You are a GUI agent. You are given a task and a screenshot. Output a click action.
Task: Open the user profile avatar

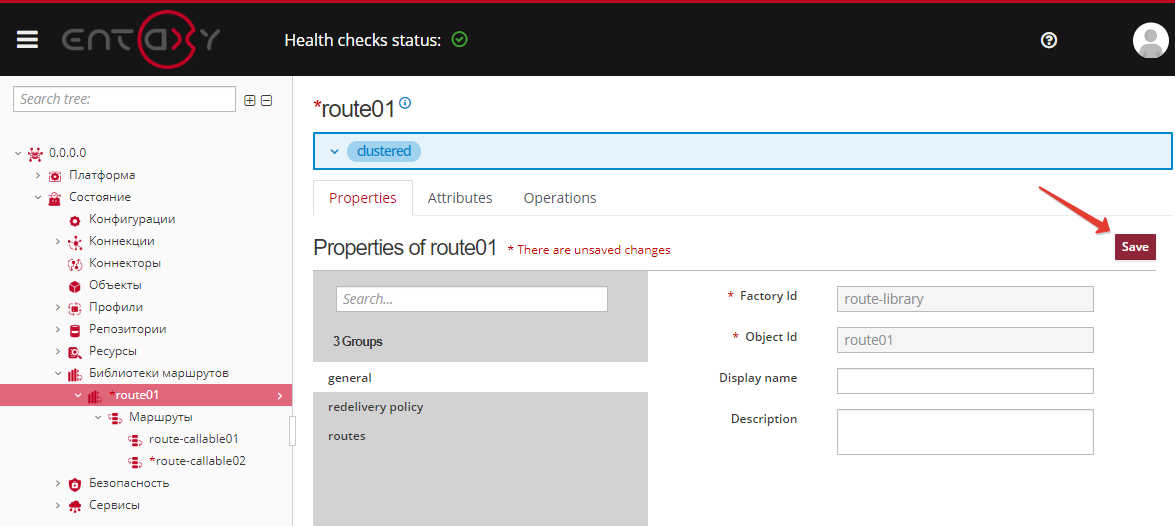pos(1150,40)
